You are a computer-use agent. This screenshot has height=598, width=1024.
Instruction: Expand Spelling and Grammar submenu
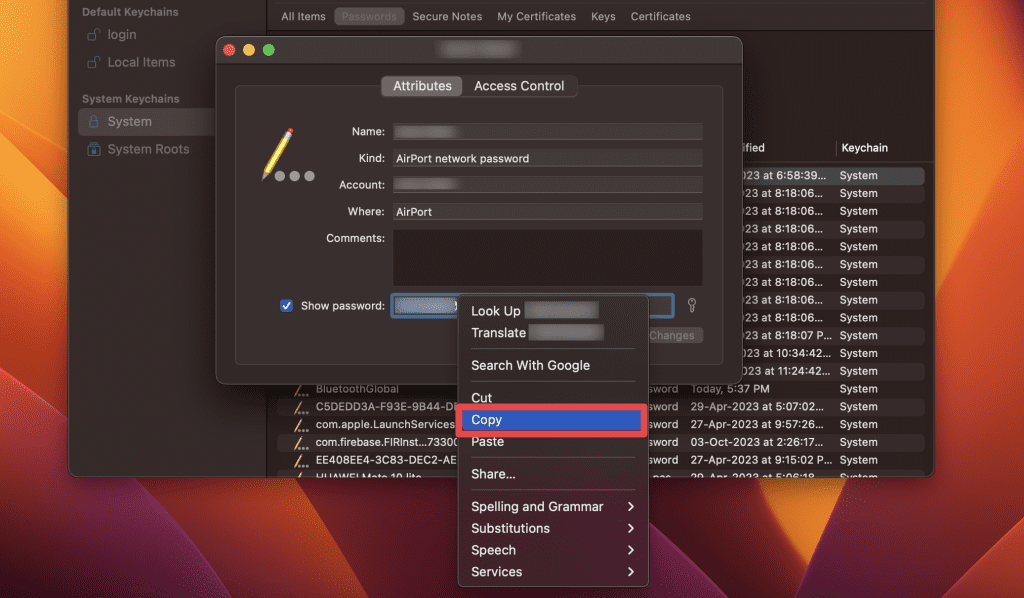click(552, 507)
